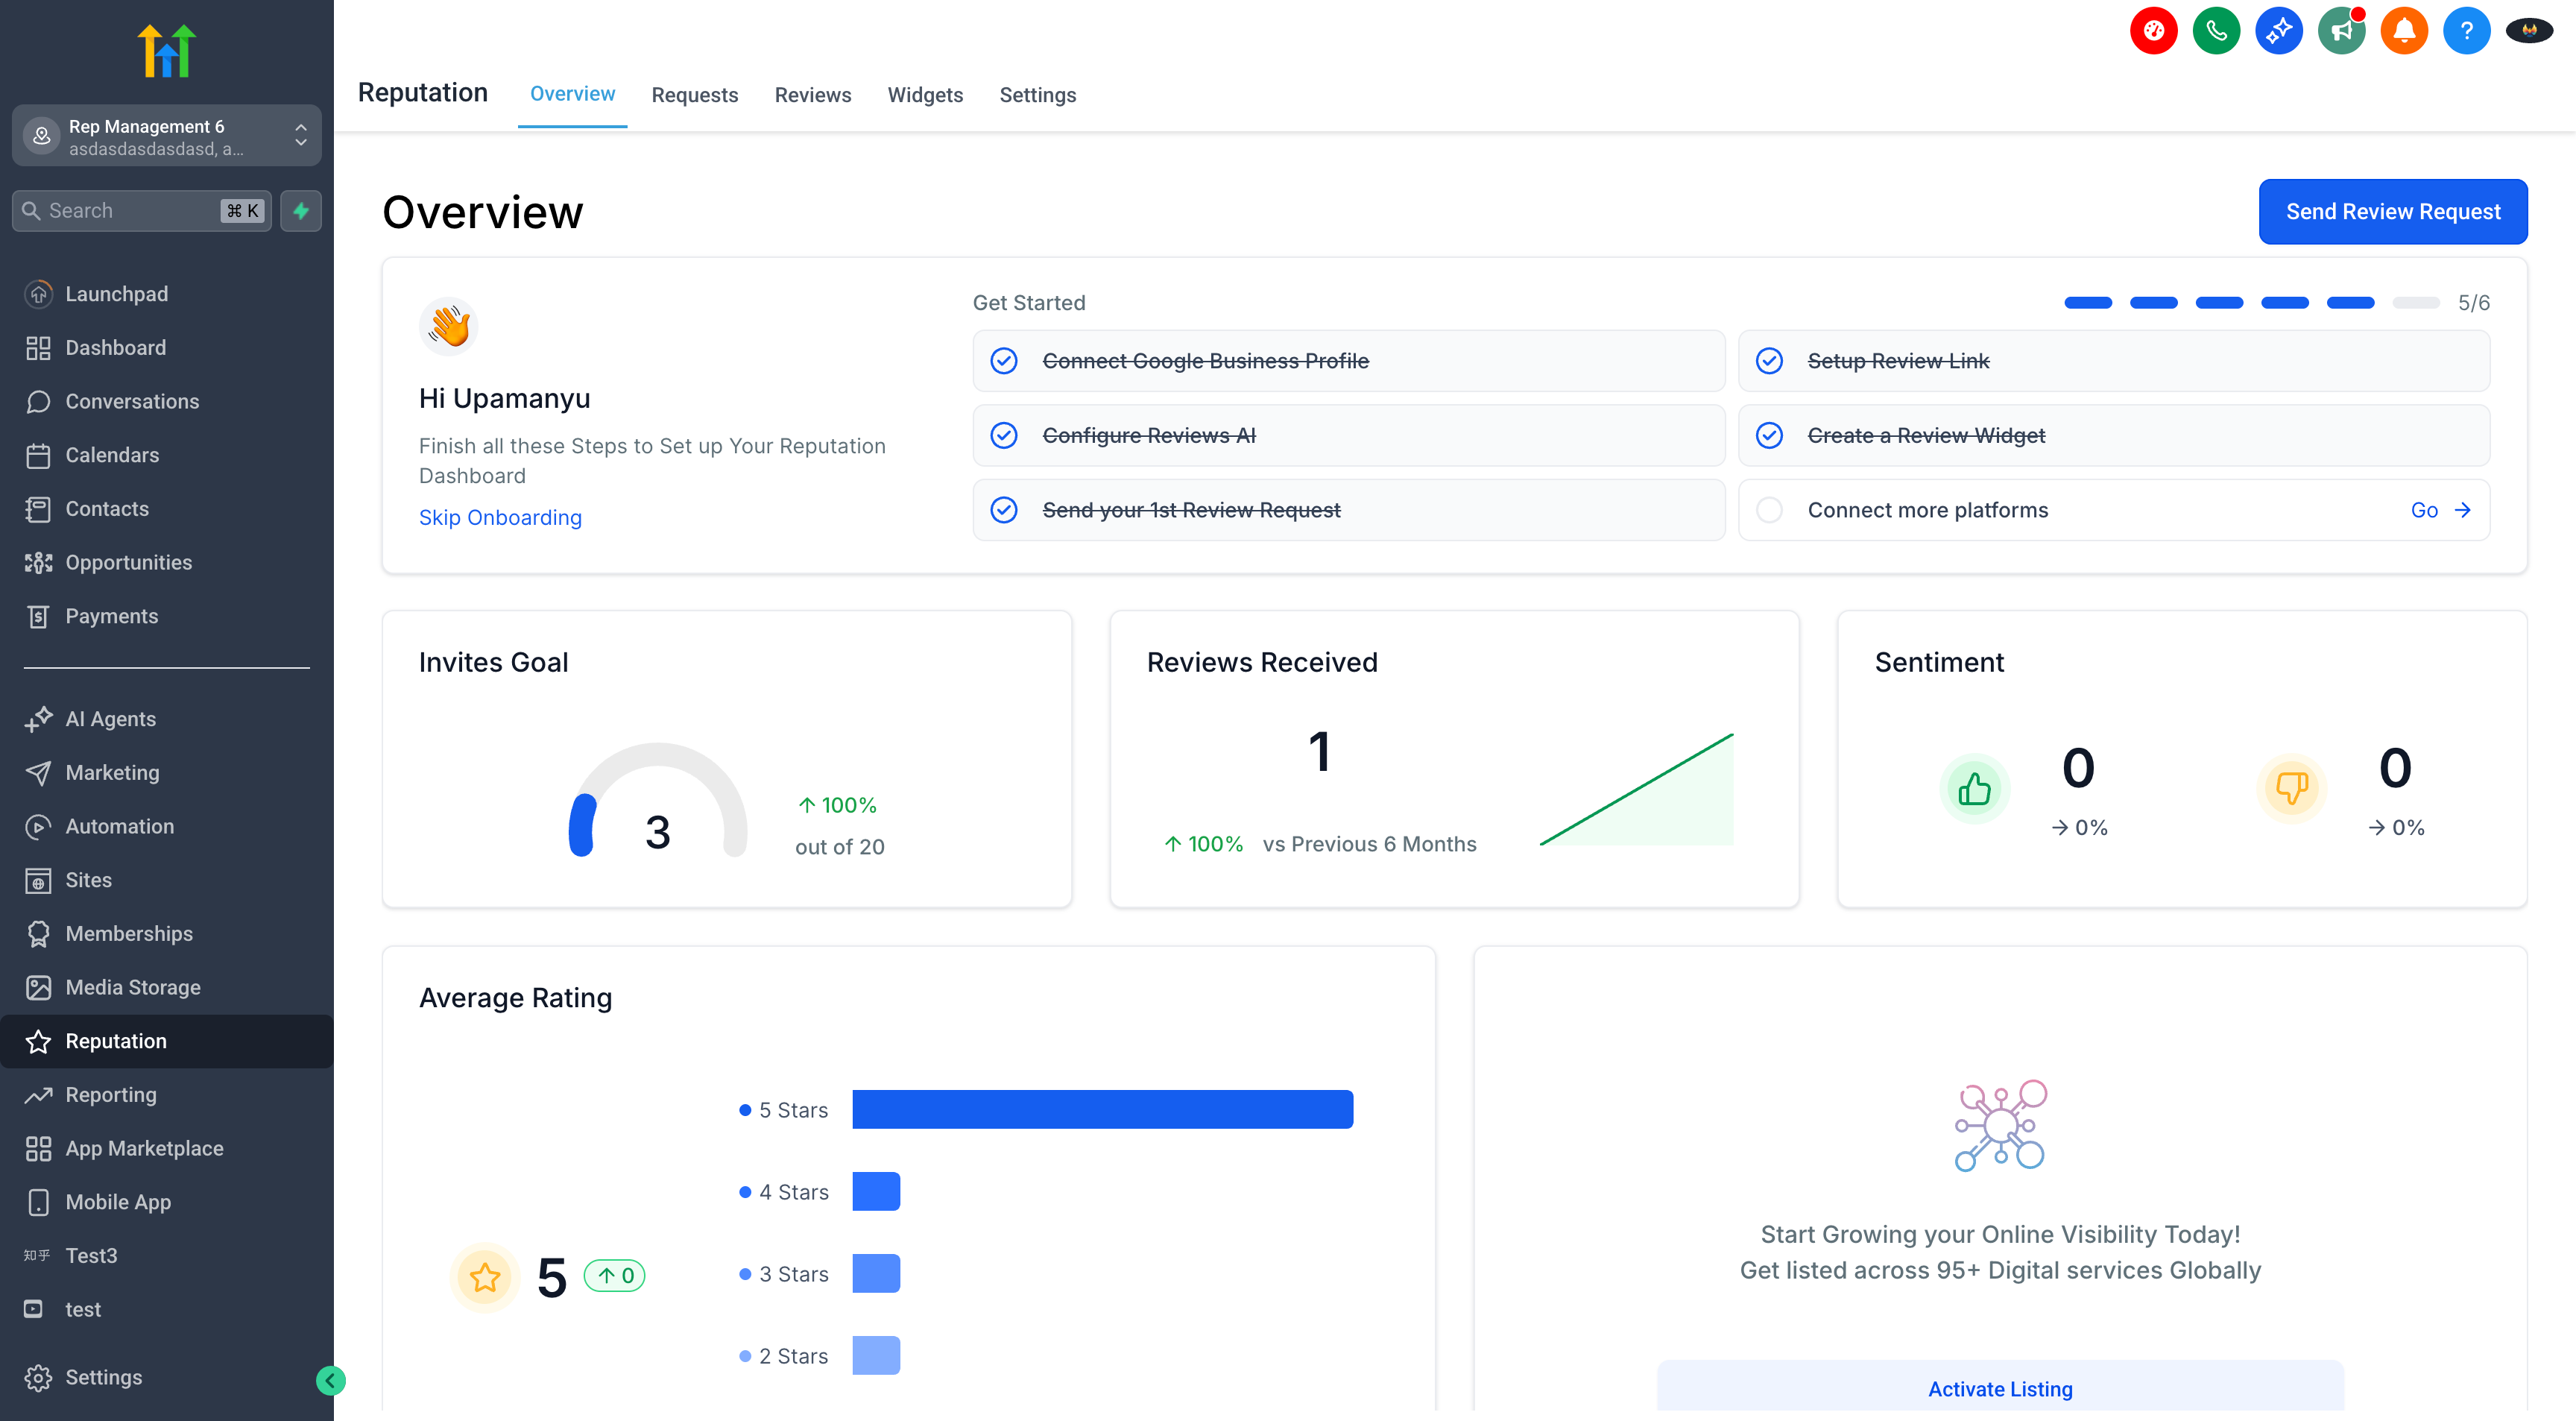Toggle the Setup Review Link checkmark

point(1769,361)
